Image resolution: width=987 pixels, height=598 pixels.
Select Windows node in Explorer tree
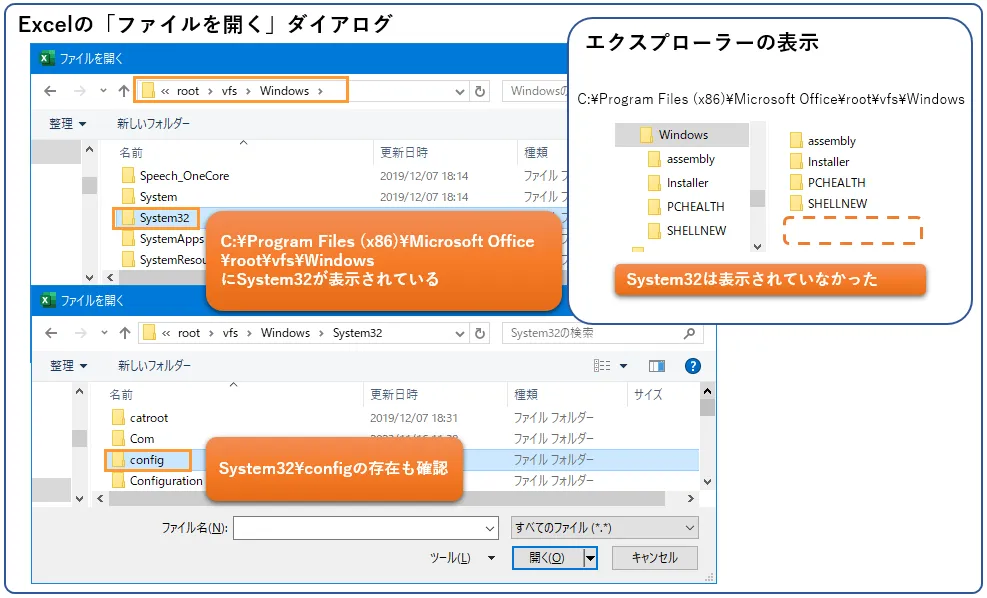click(682, 135)
